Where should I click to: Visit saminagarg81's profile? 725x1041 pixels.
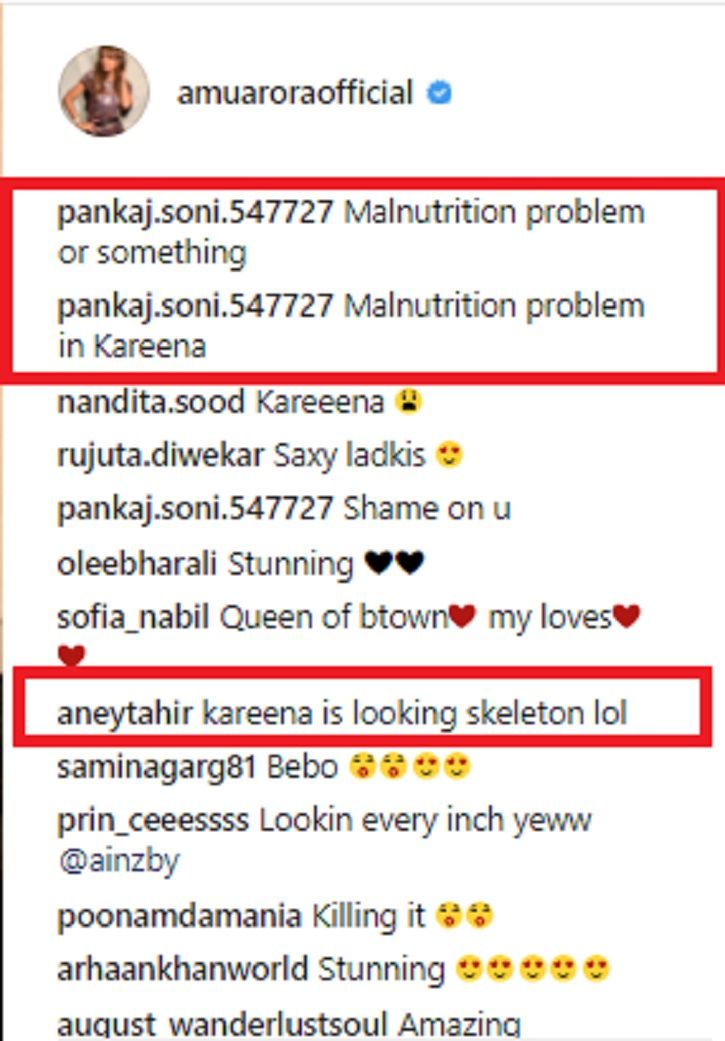157,768
